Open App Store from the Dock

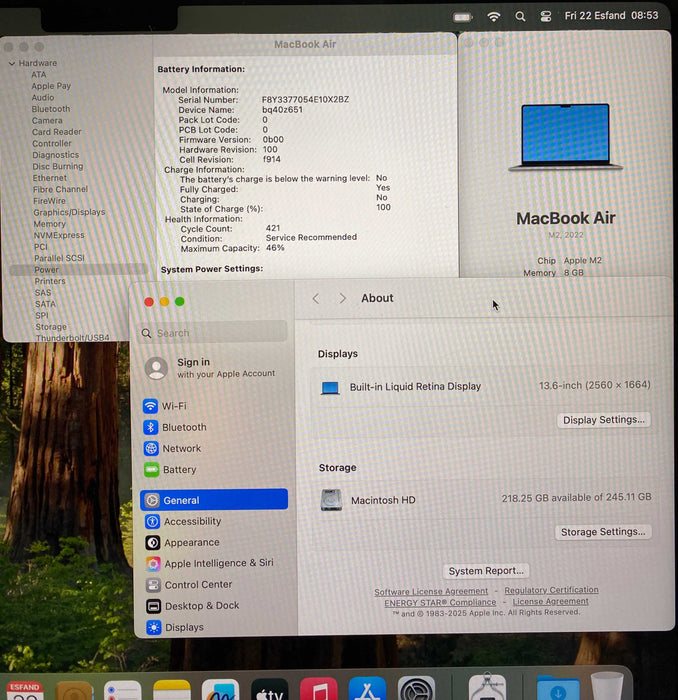367,688
